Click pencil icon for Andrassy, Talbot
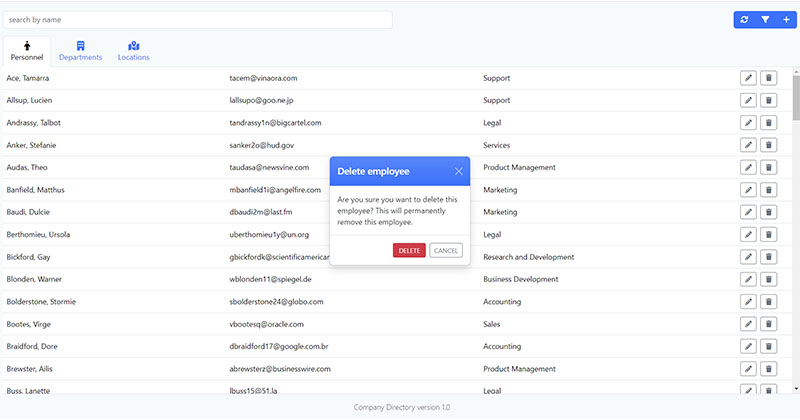This screenshot has width=800, height=420. coord(748,123)
